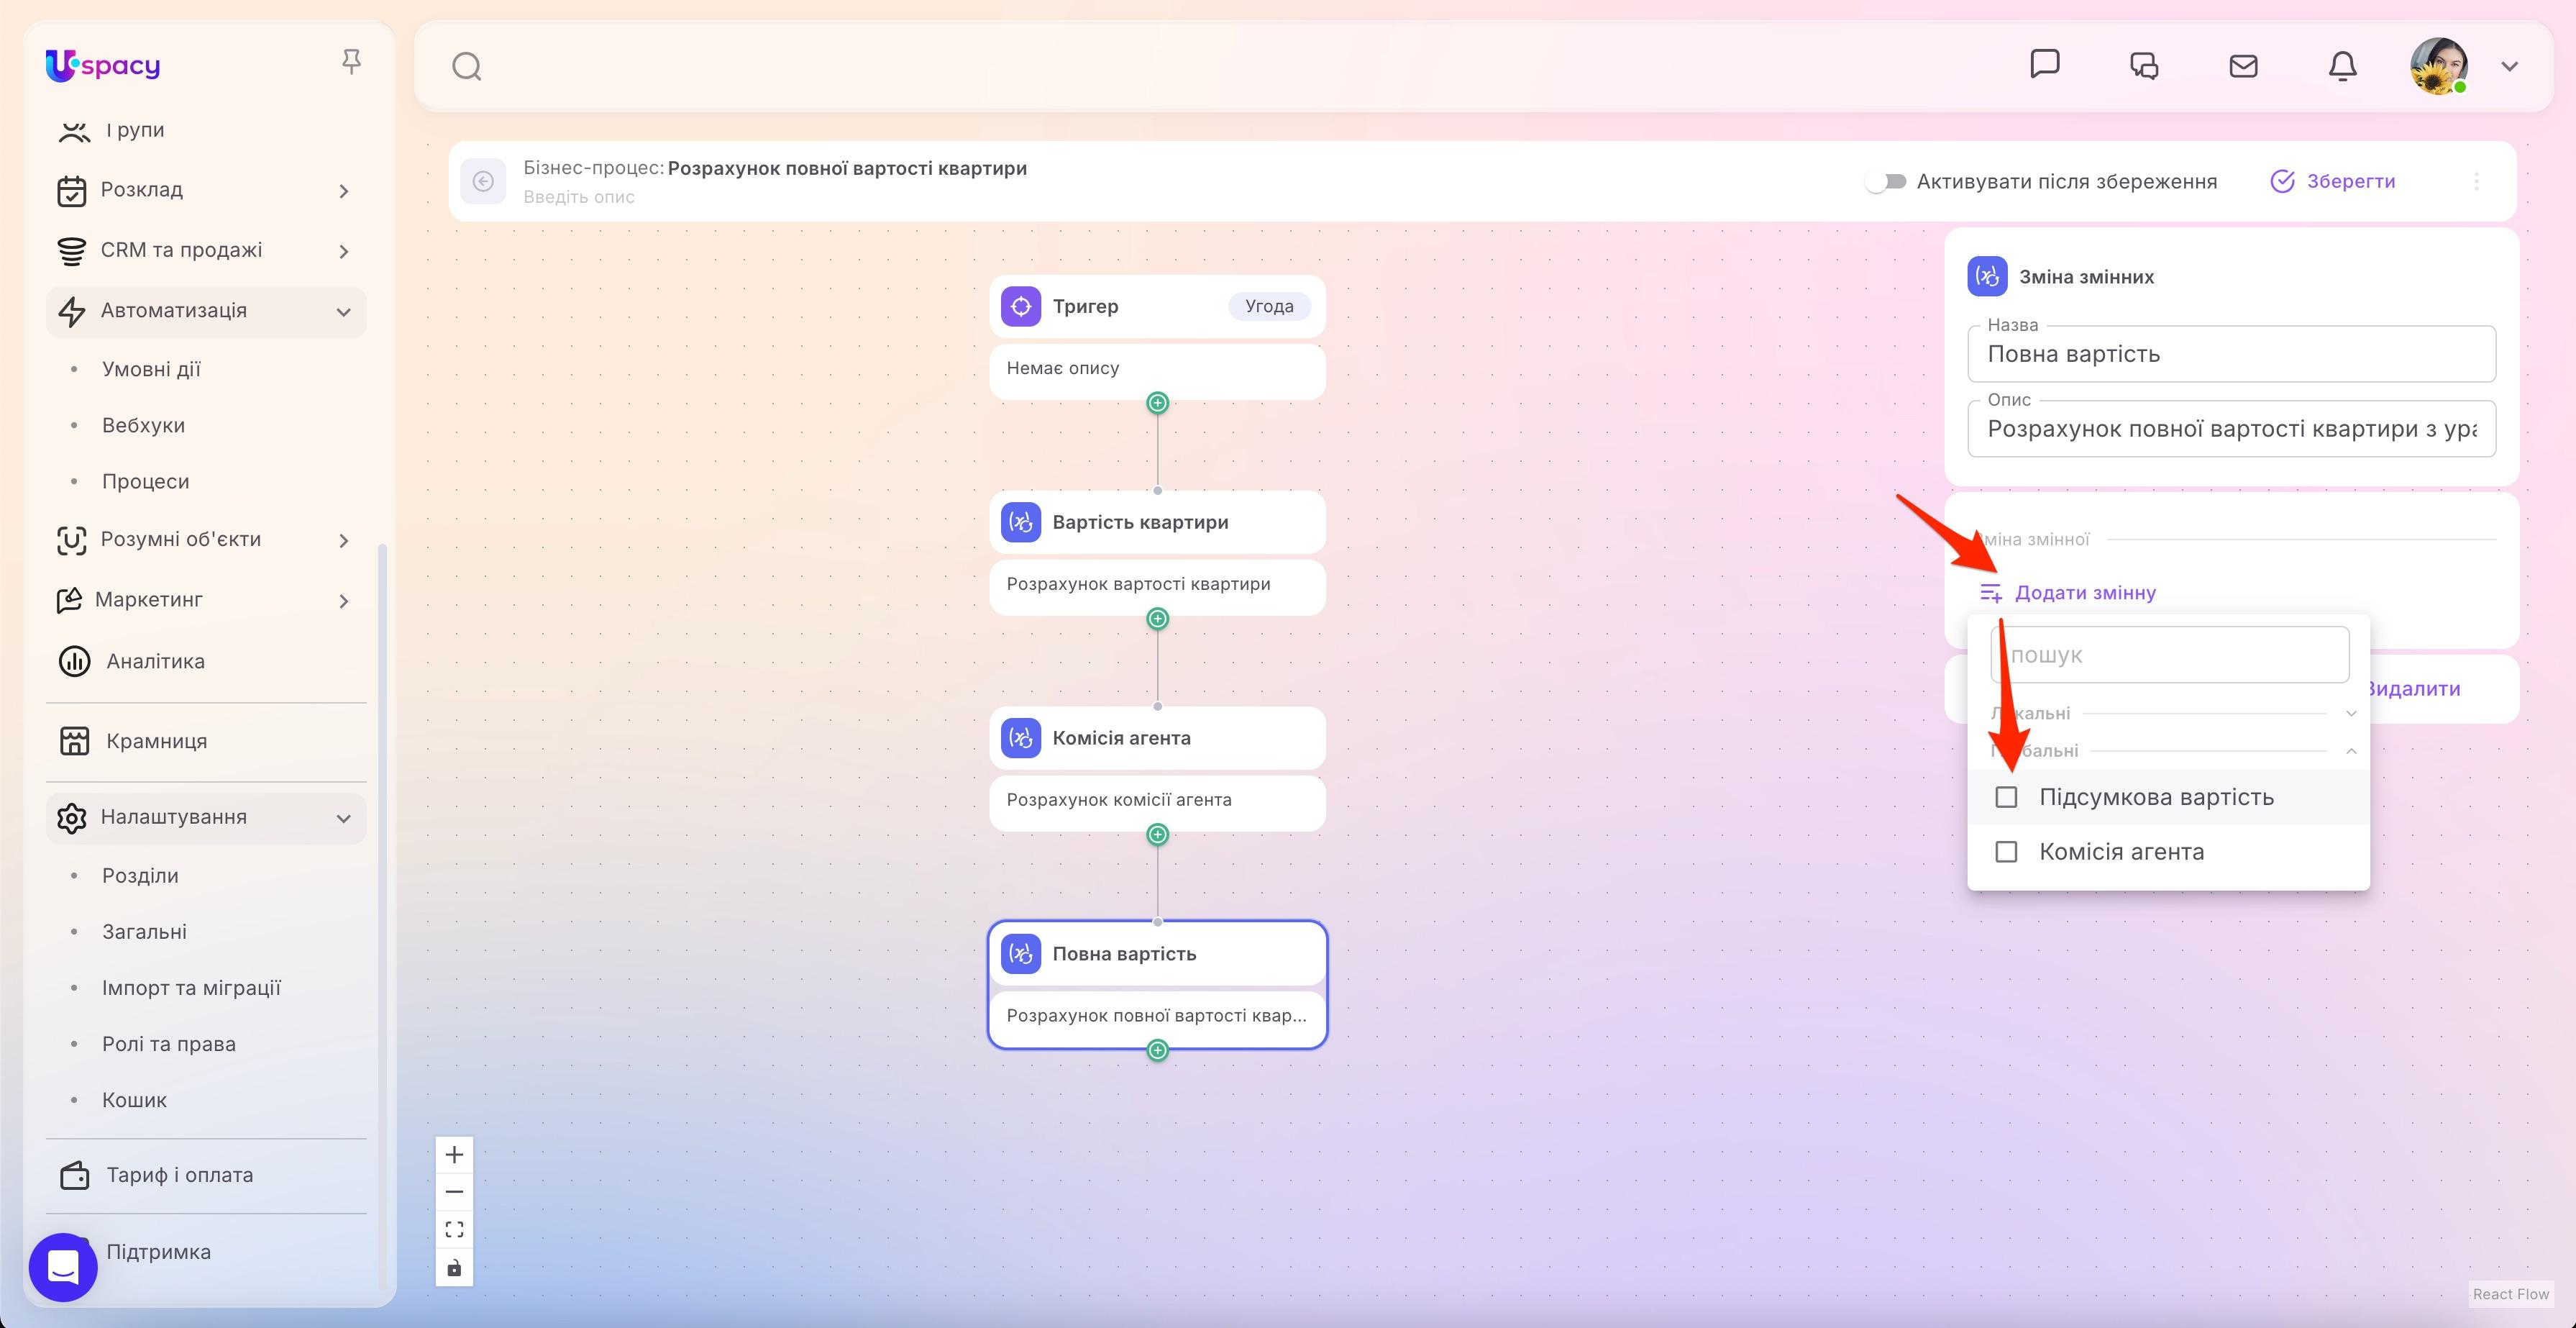The image size is (2576, 1328).
Task: Click Додати змінну link
Action: [2068, 593]
